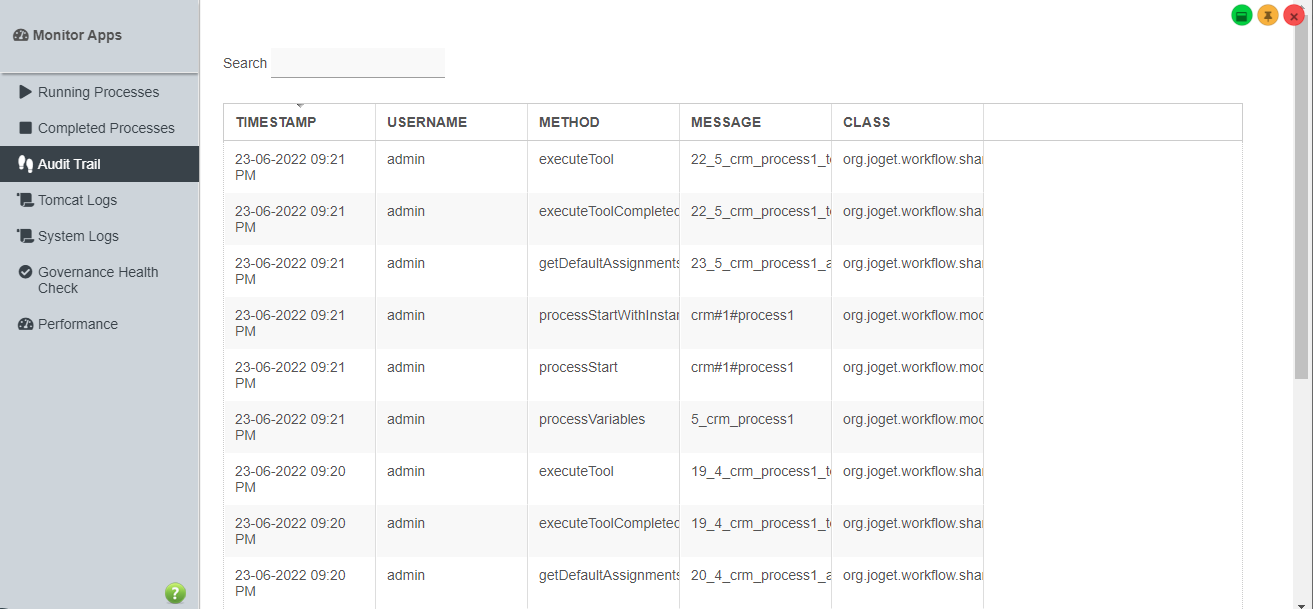Screen dimensions: 1313x609
Task: Sort by the USERNAME column header
Action: point(427,122)
